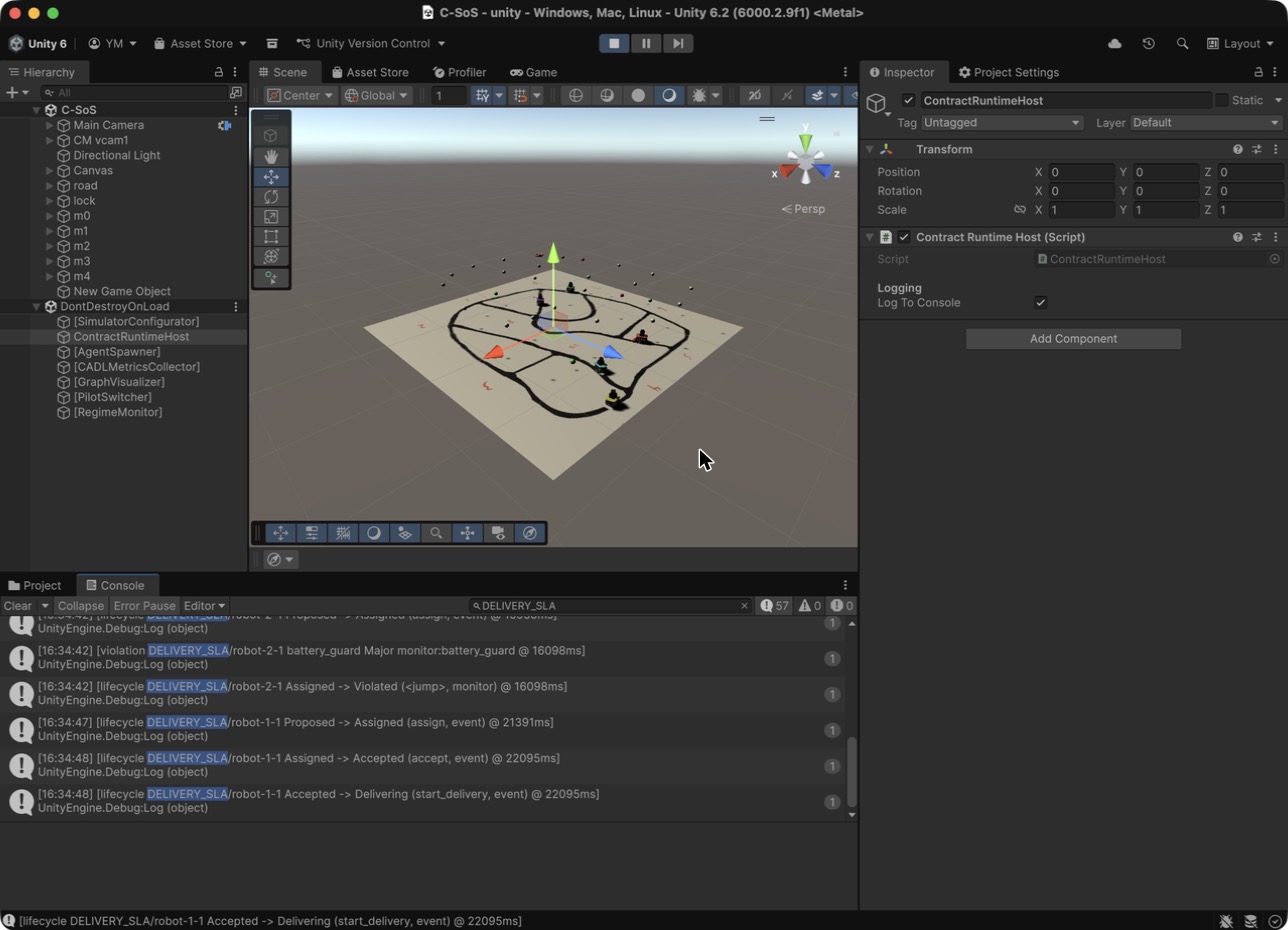This screenshot has height=930, width=1288.
Task: Open Unity cloud services icon
Action: pos(1115,44)
